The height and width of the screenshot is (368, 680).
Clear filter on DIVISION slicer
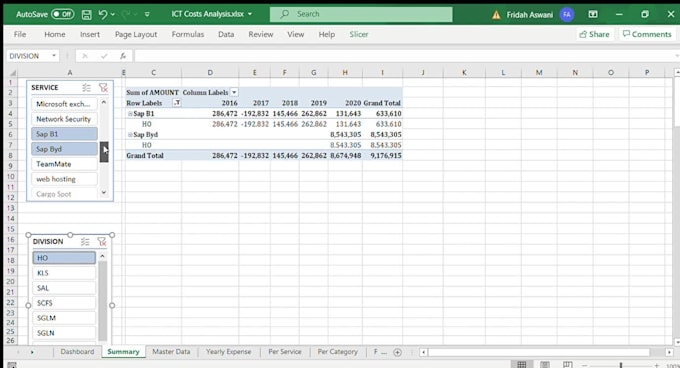click(101, 242)
